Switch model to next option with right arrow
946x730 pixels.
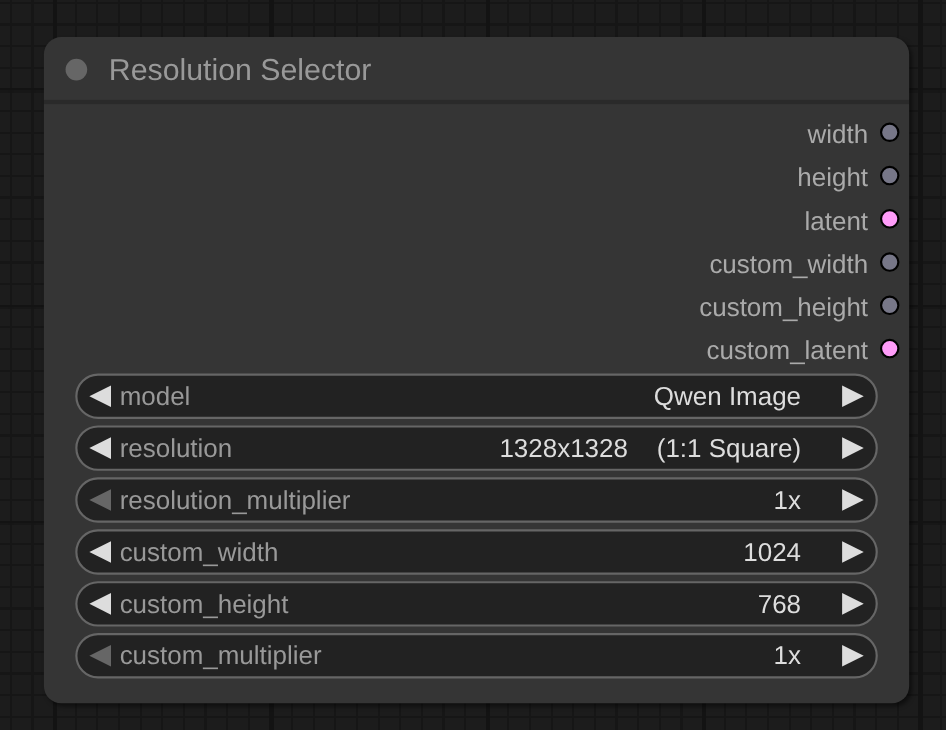852,396
